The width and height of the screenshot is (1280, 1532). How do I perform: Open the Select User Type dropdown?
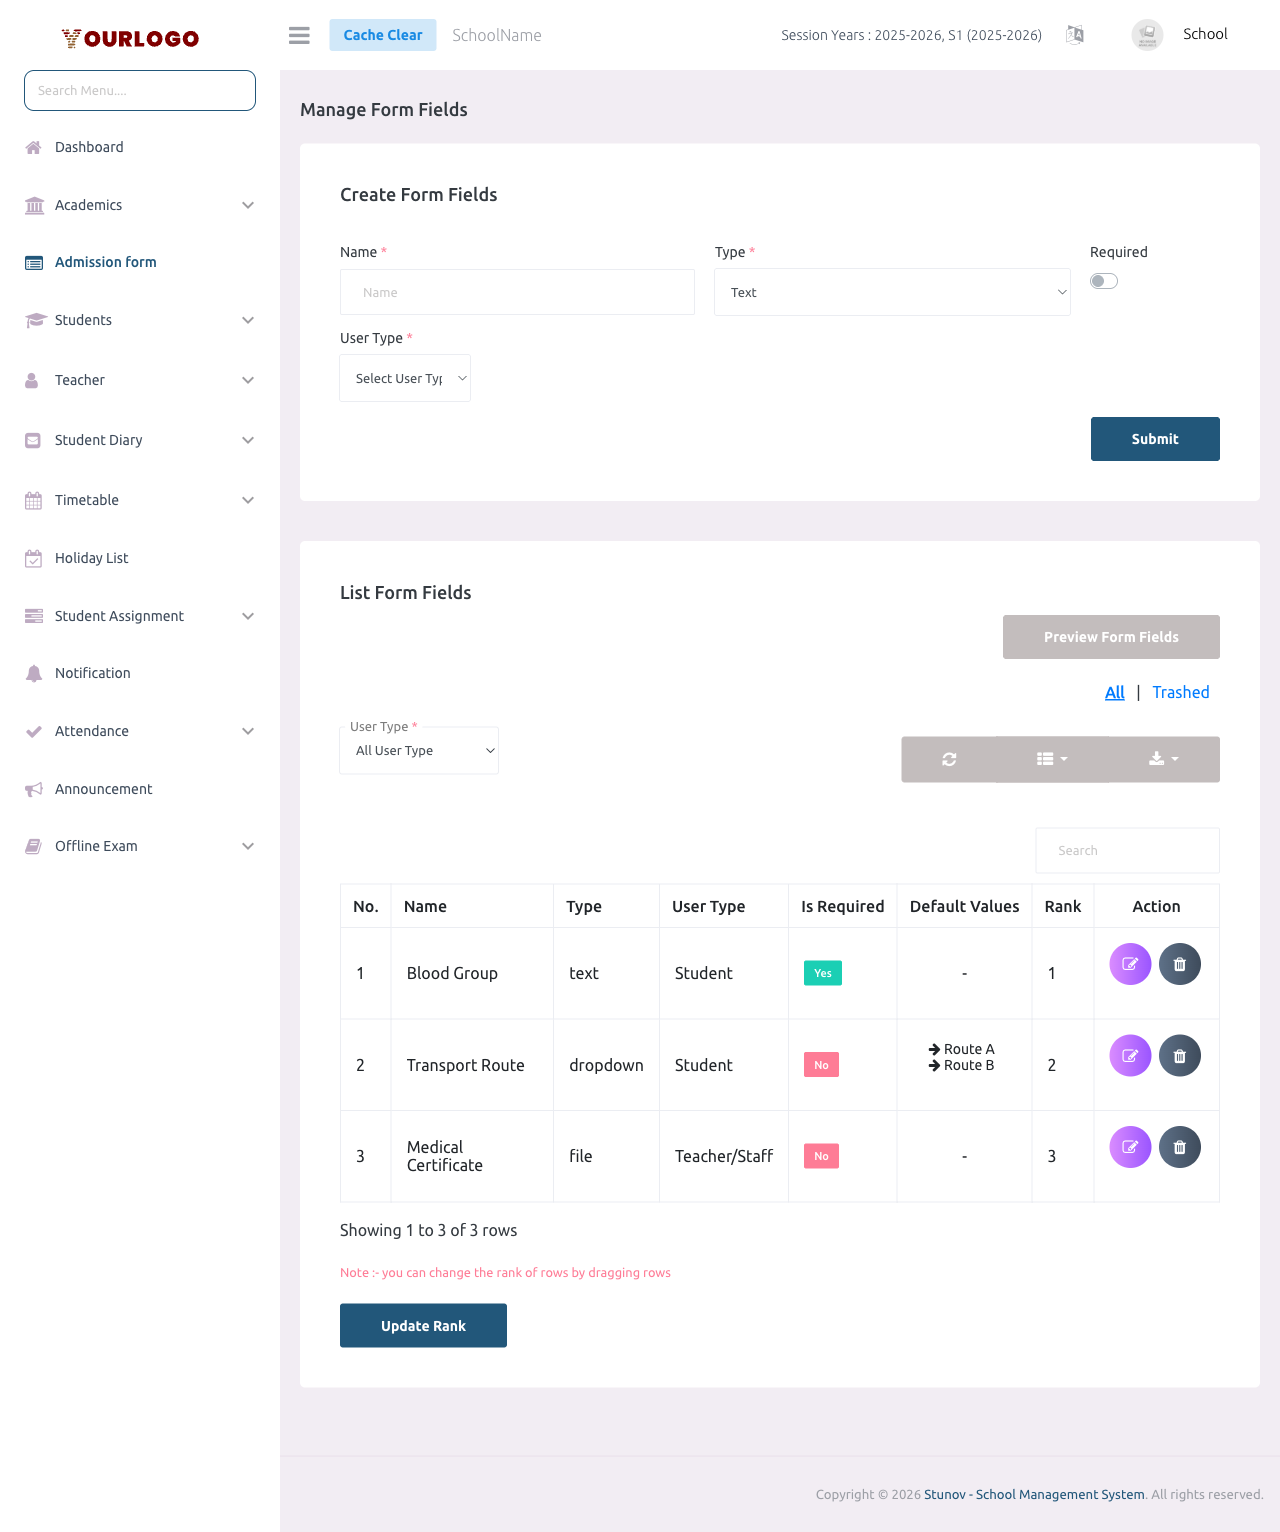pyautogui.click(x=405, y=378)
